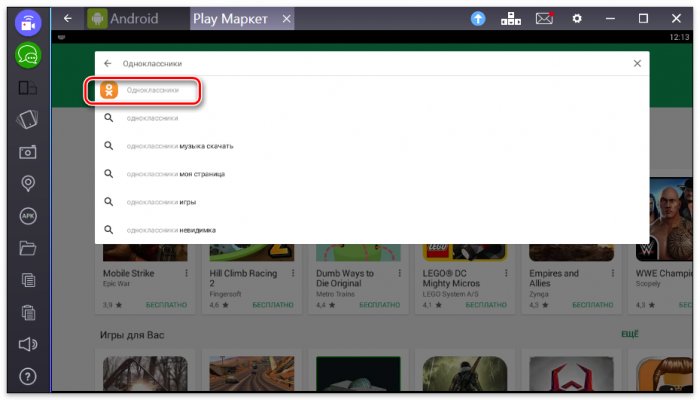This screenshot has height=400, width=700.
Task: Click the volume speaker icon
Action: tap(28, 344)
